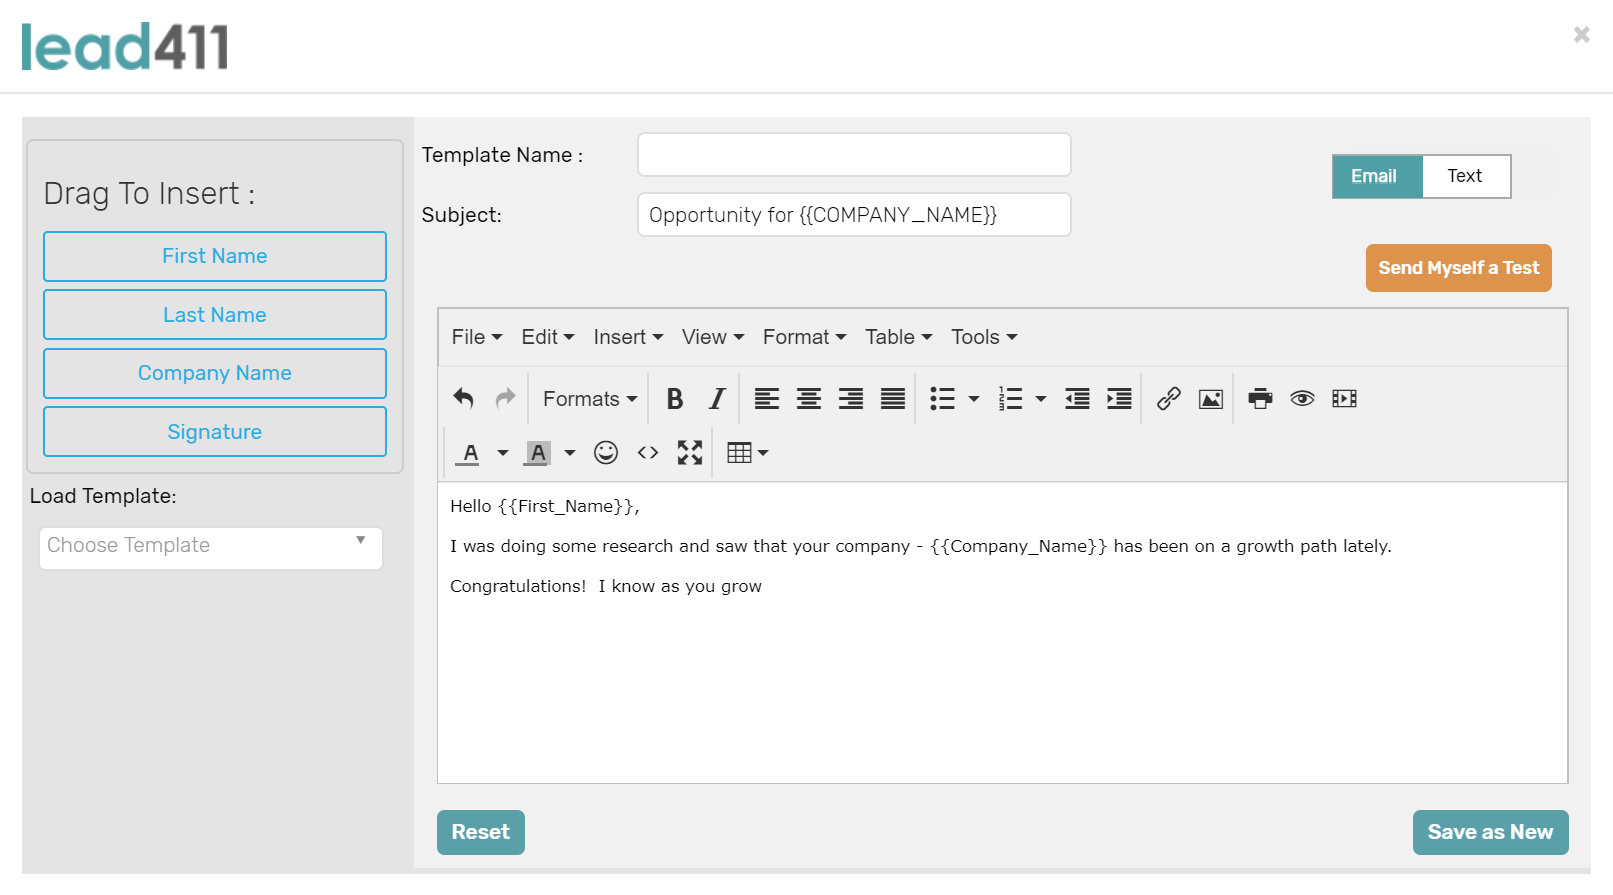The image size is (1613, 895).
Task: Open the View menu
Action: pos(713,337)
